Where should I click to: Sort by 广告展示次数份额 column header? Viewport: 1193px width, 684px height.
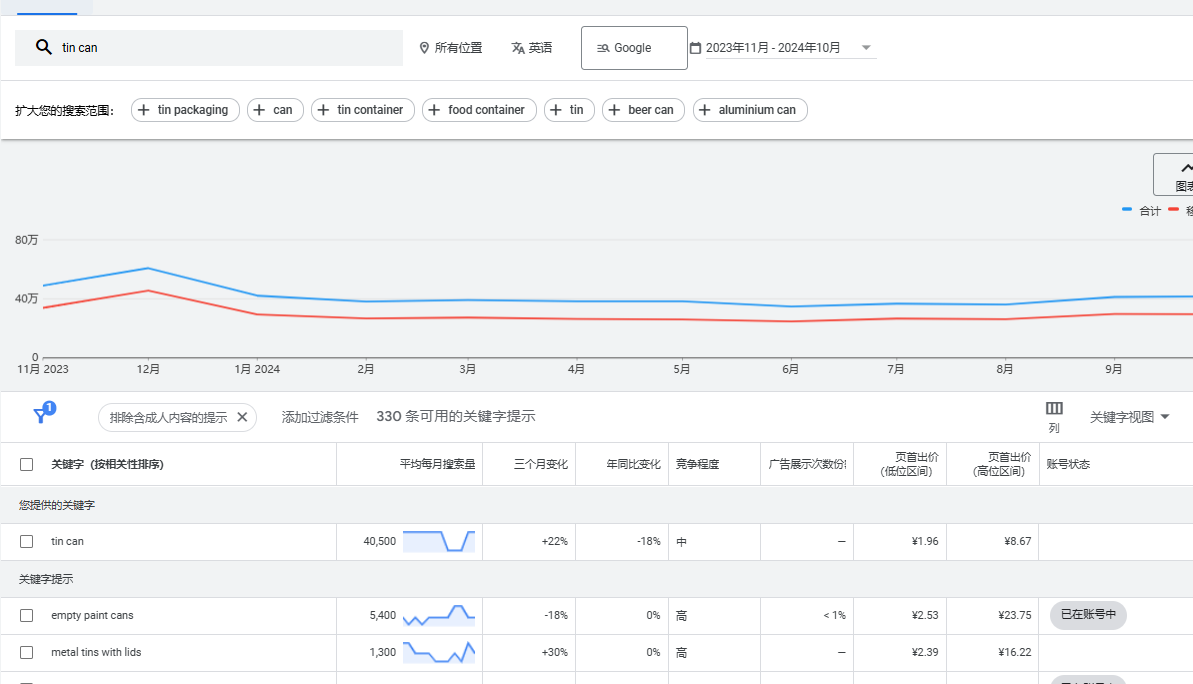tap(807, 464)
